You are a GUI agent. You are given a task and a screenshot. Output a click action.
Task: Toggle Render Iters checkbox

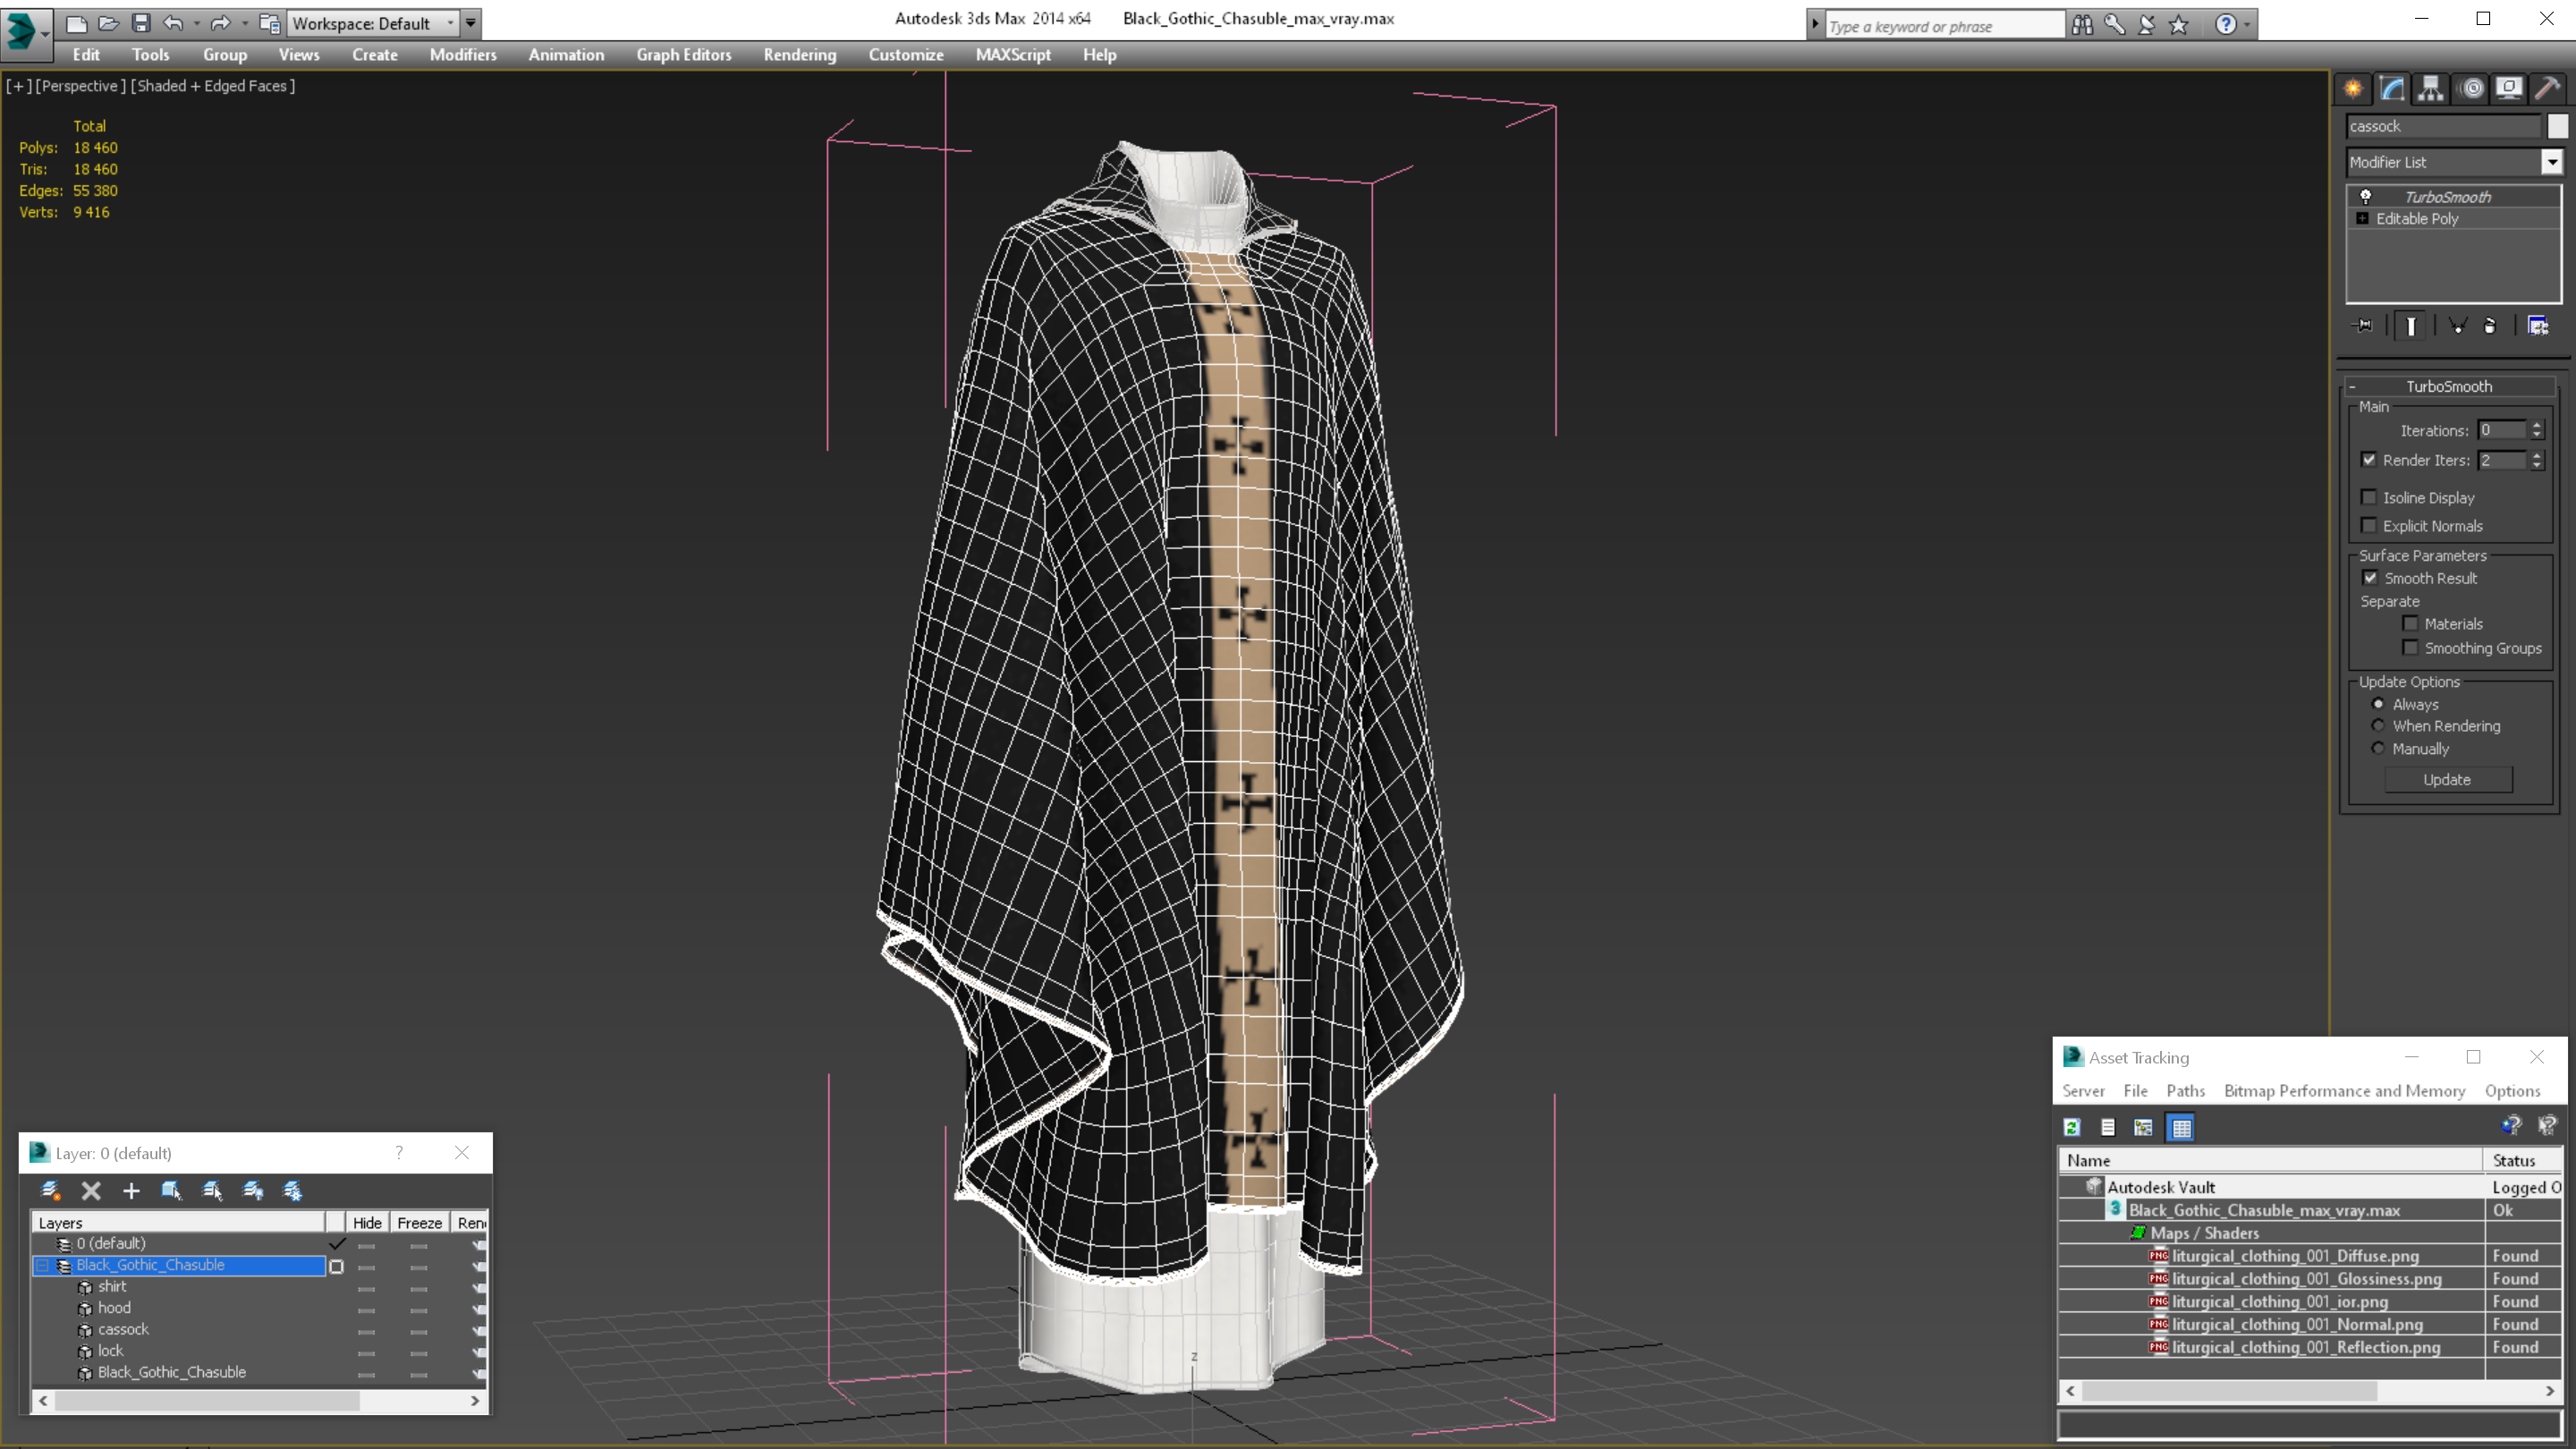(x=2369, y=460)
